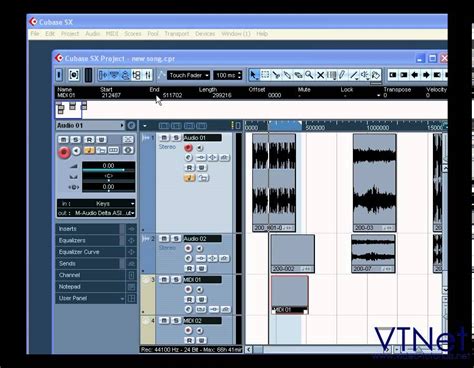474x368 pixels.
Task: Open the Touch Fader automation dropdown
Action: (x=188, y=75)
